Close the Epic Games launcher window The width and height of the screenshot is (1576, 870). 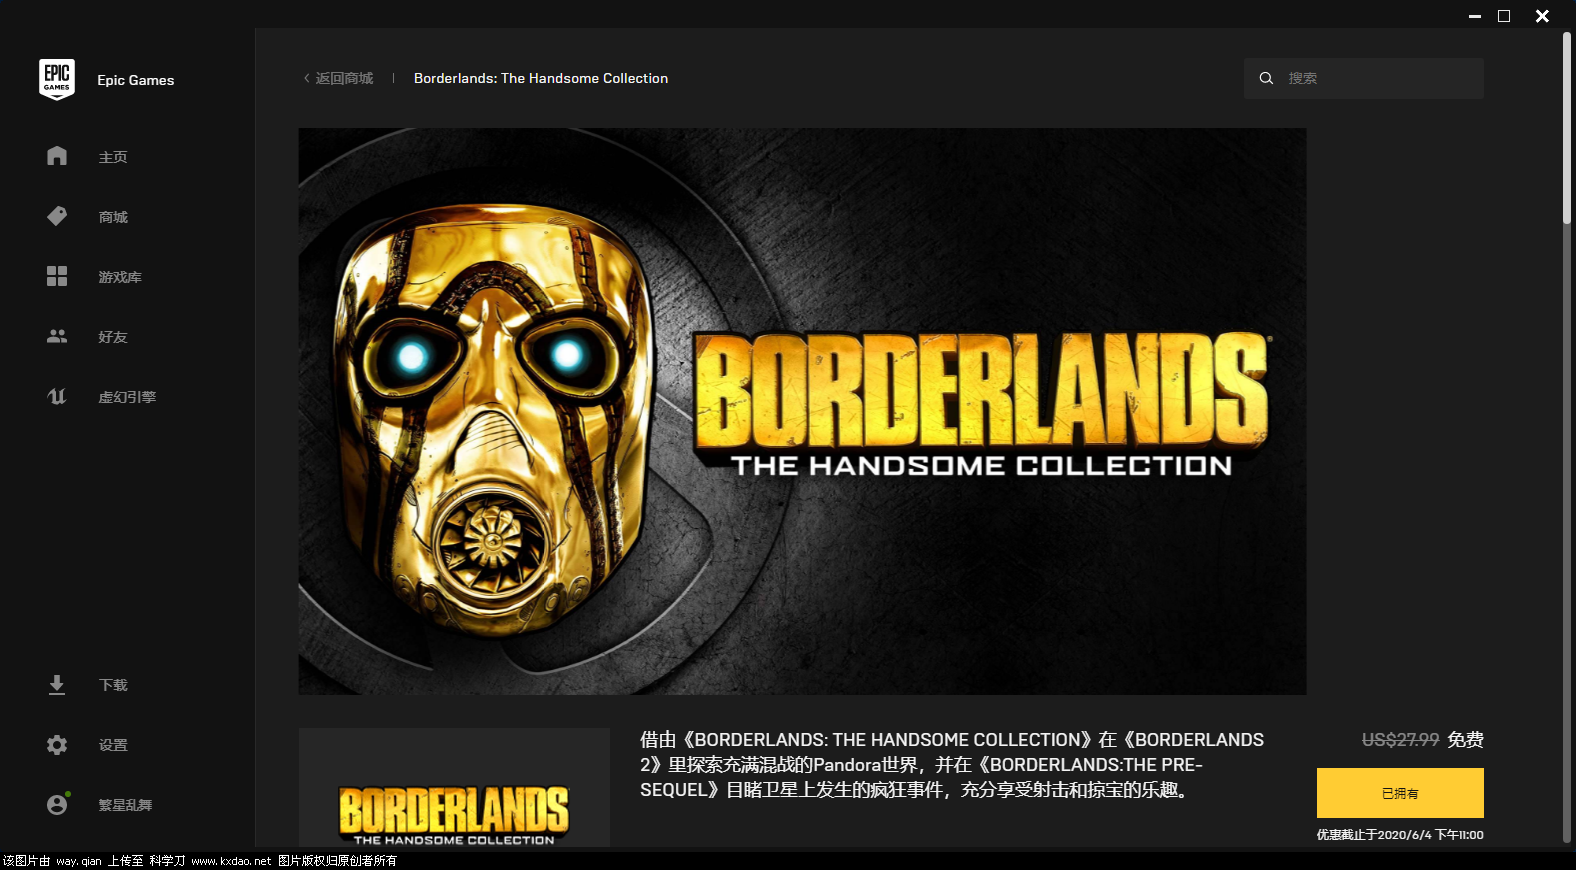pyautogui.click(x=1542, y=16)
